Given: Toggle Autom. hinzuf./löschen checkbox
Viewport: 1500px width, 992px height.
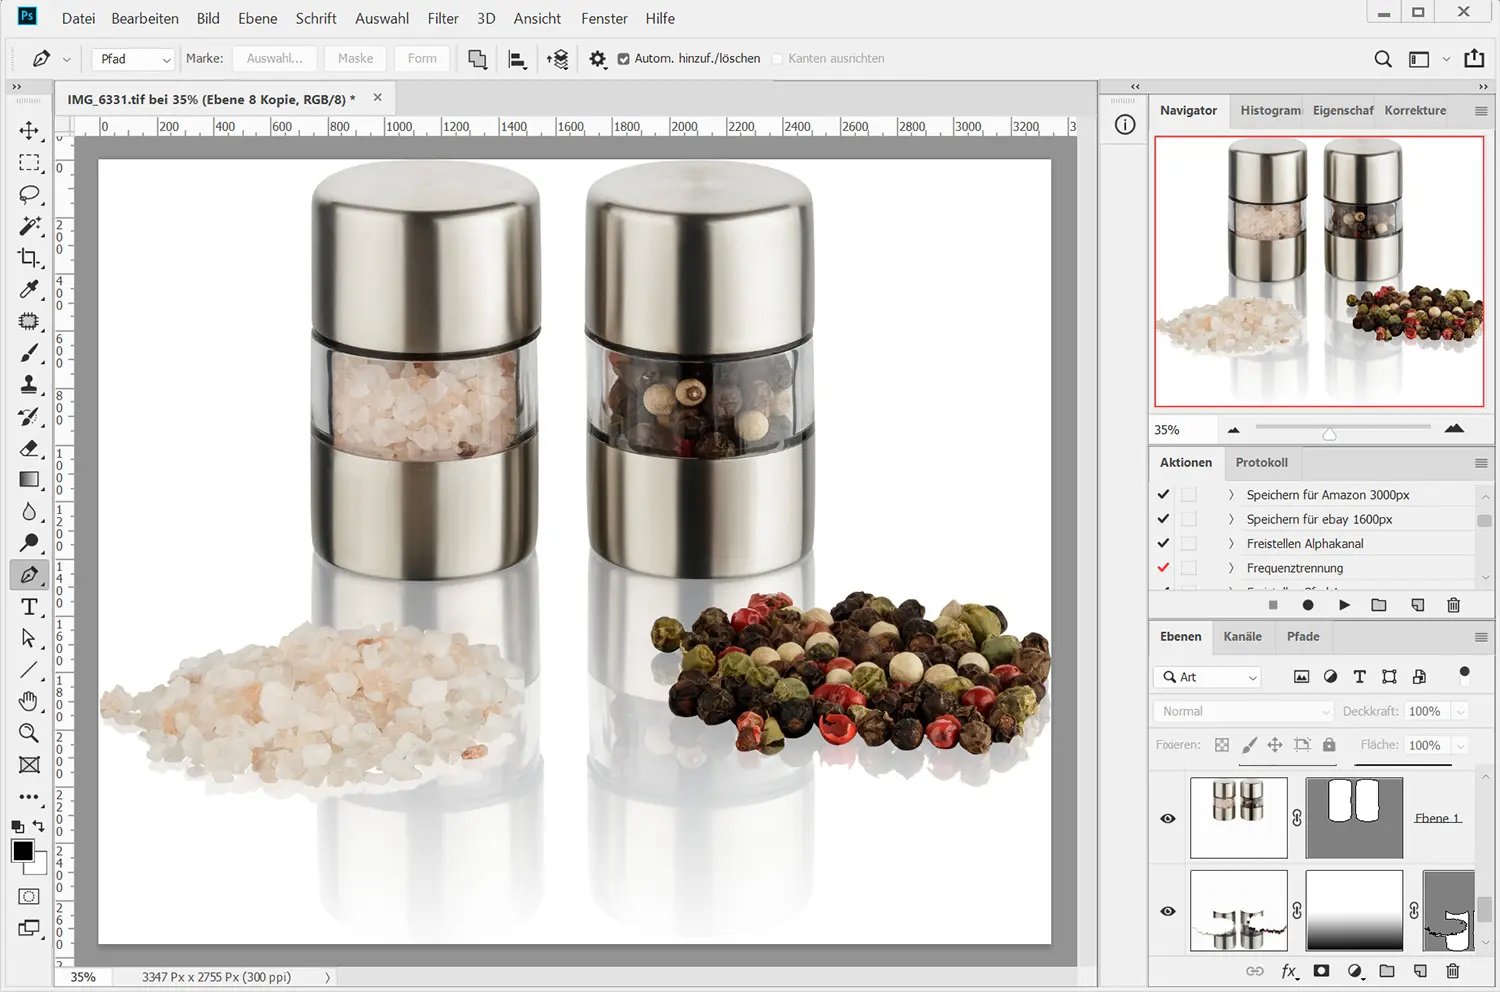Looking at the screenshot, I should pos(624,59).
